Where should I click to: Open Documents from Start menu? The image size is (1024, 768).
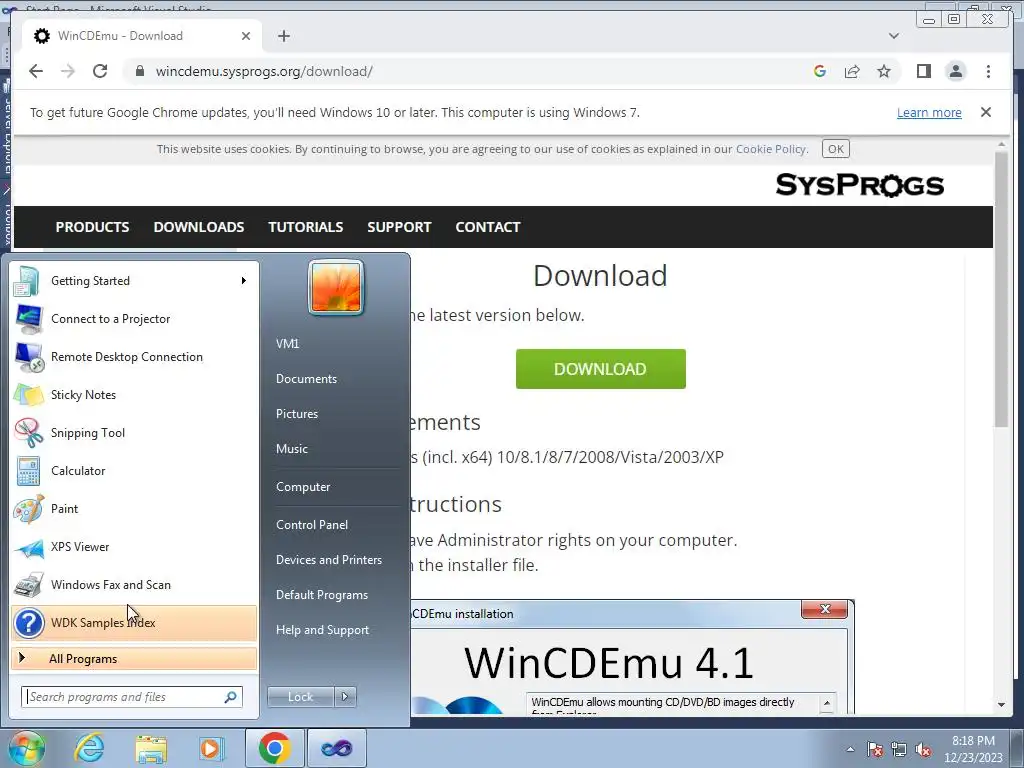click(306, 379)
